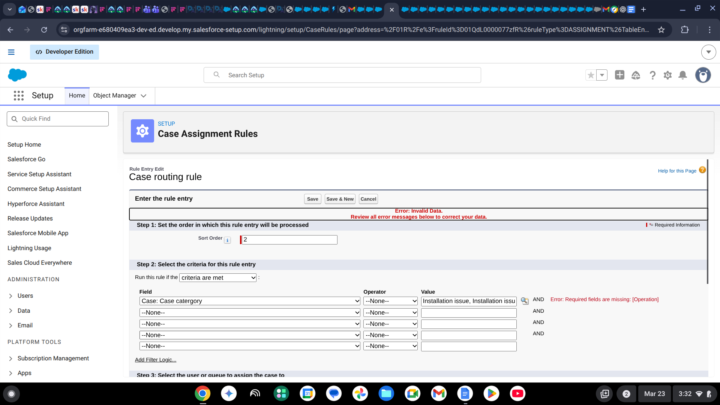Click the Salesforce cloud logo
Screen dimensions: 720x405
17,75
